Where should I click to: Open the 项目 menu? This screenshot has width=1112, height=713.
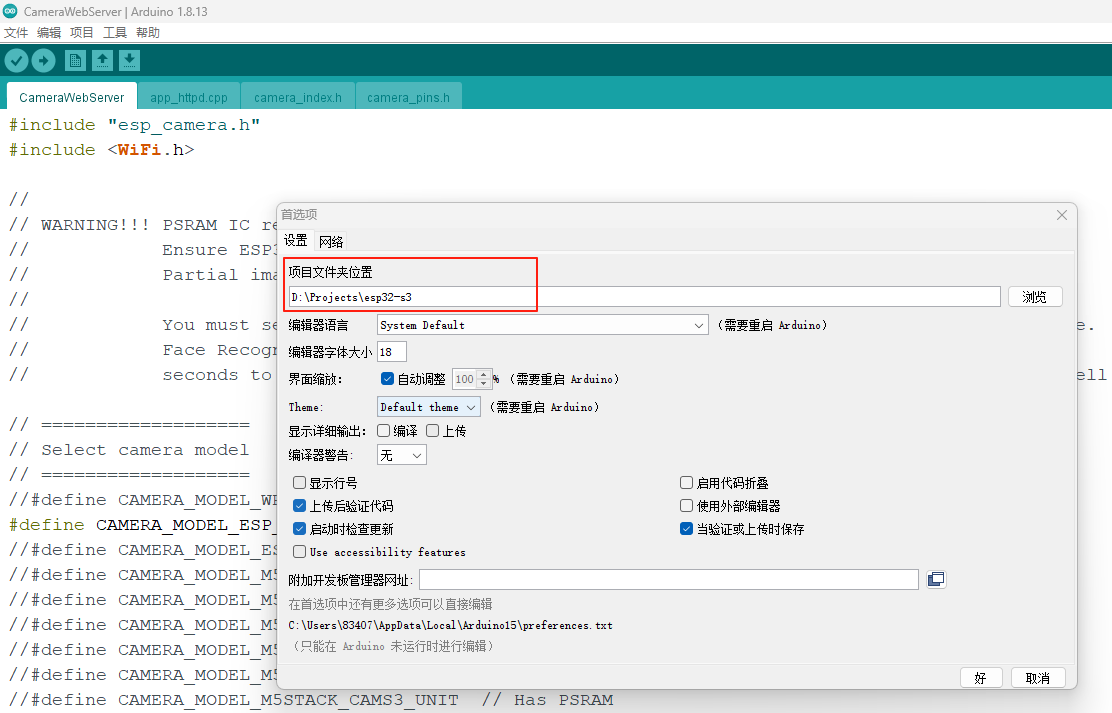(x=82, y=33)
